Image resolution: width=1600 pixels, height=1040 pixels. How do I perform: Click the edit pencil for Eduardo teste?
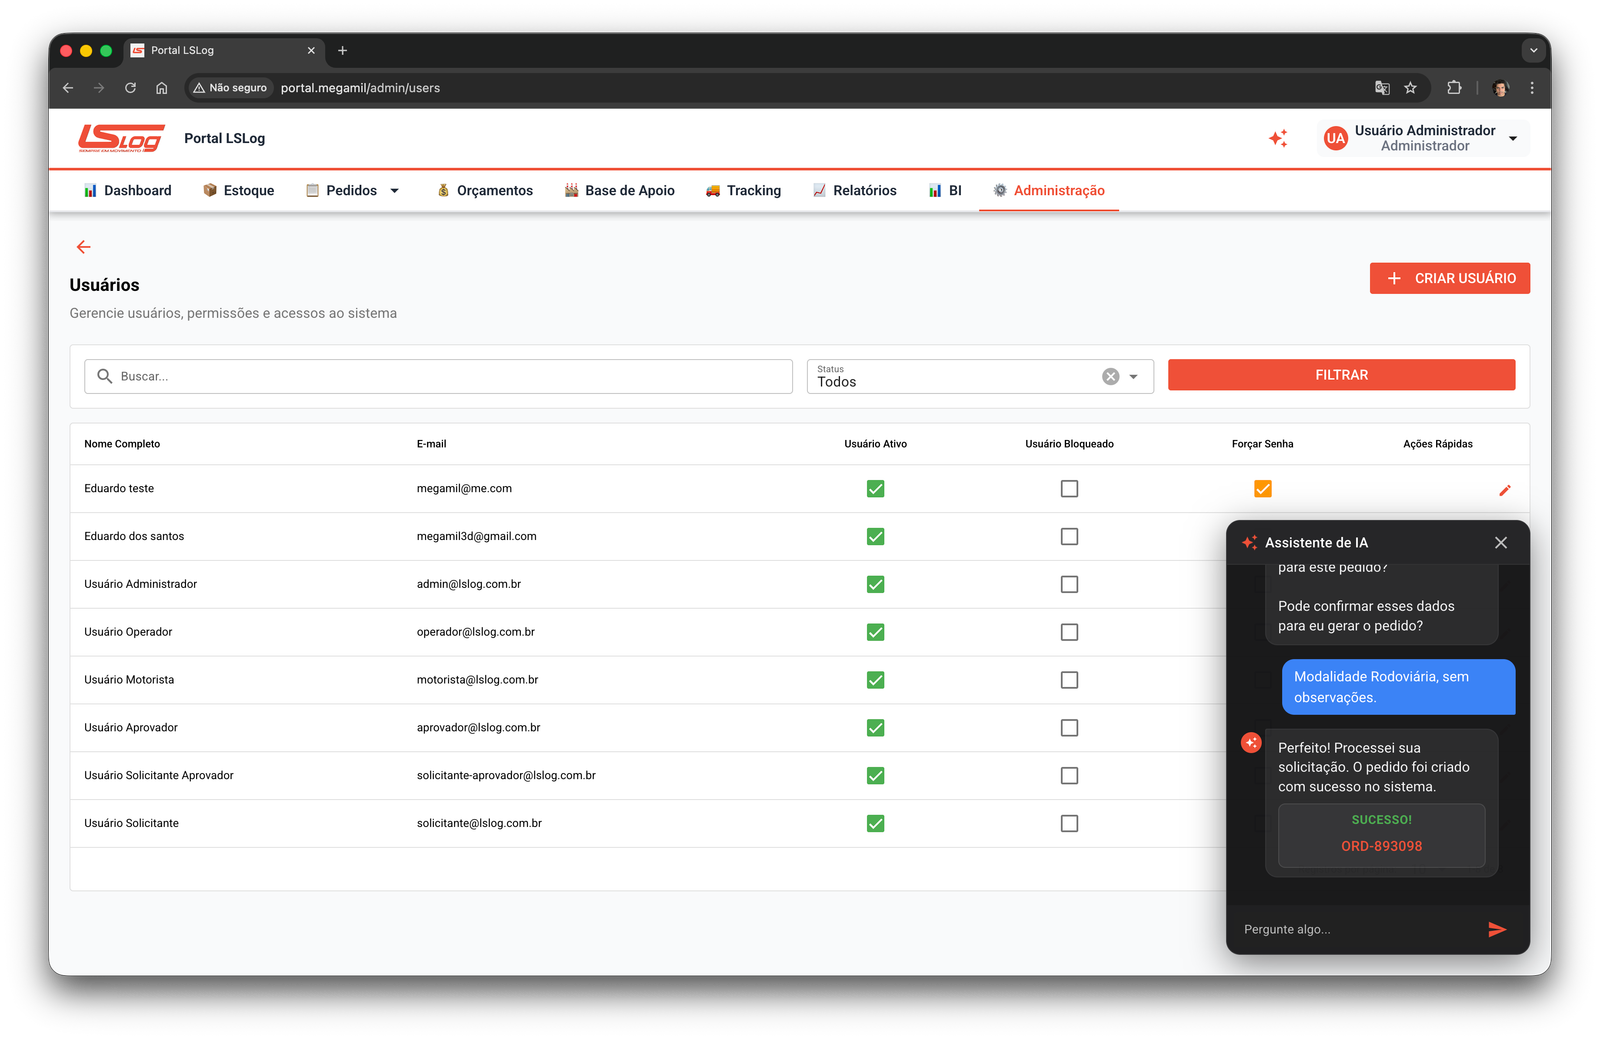[1504, 490]
